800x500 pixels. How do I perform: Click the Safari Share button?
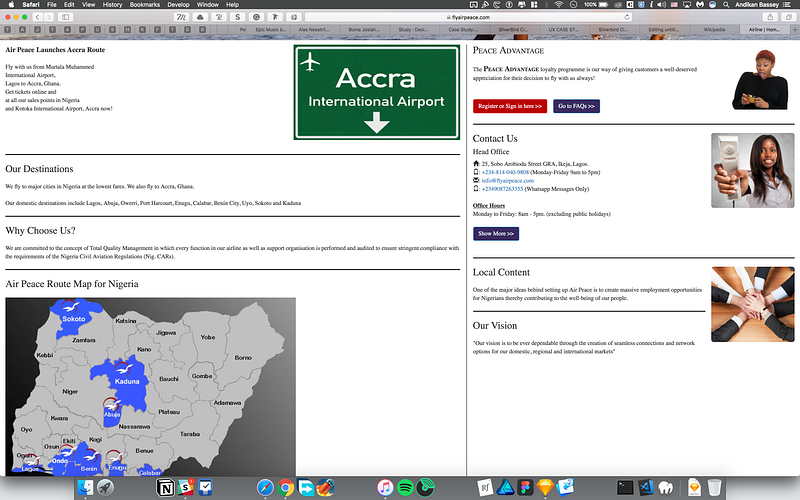[x=770, y=17]
